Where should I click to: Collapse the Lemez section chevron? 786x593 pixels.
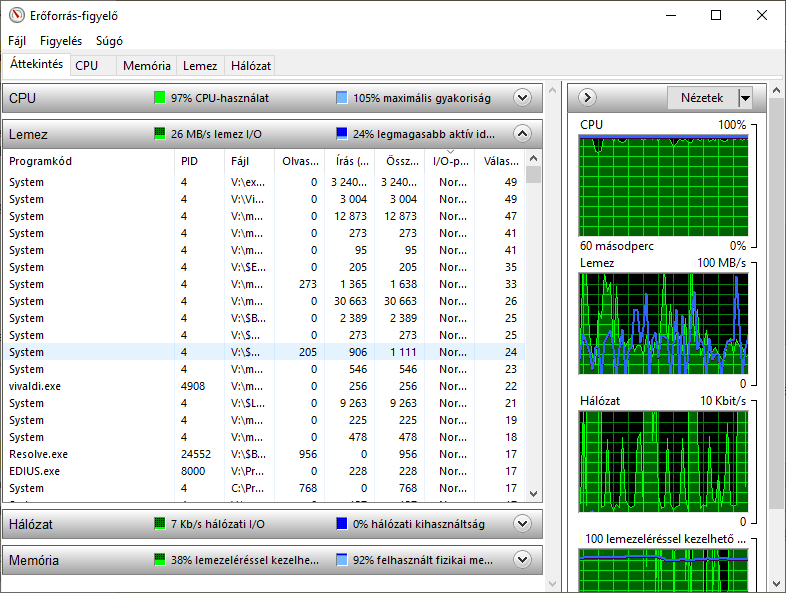522,134
